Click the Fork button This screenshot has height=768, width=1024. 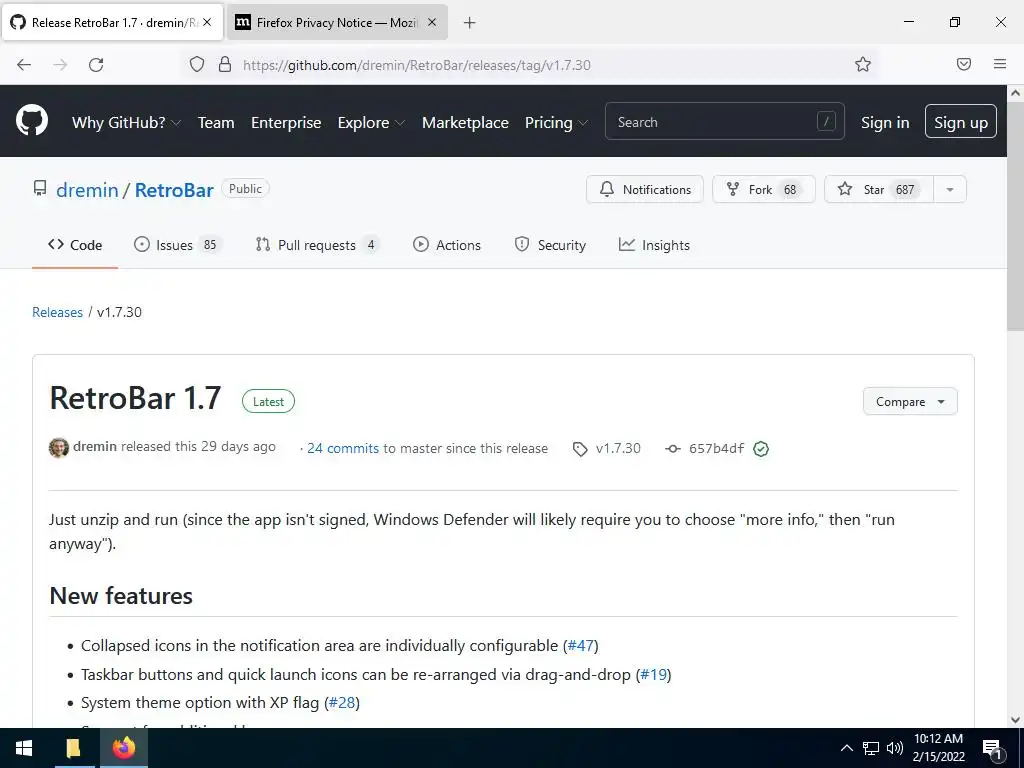point(763,189)
